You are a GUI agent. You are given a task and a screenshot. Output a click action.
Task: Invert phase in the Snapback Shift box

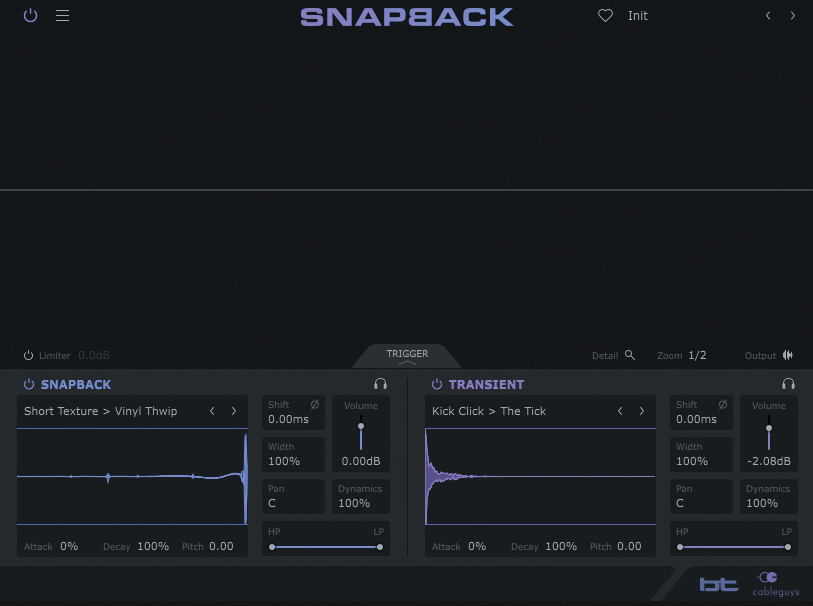(x=315, y=404)
